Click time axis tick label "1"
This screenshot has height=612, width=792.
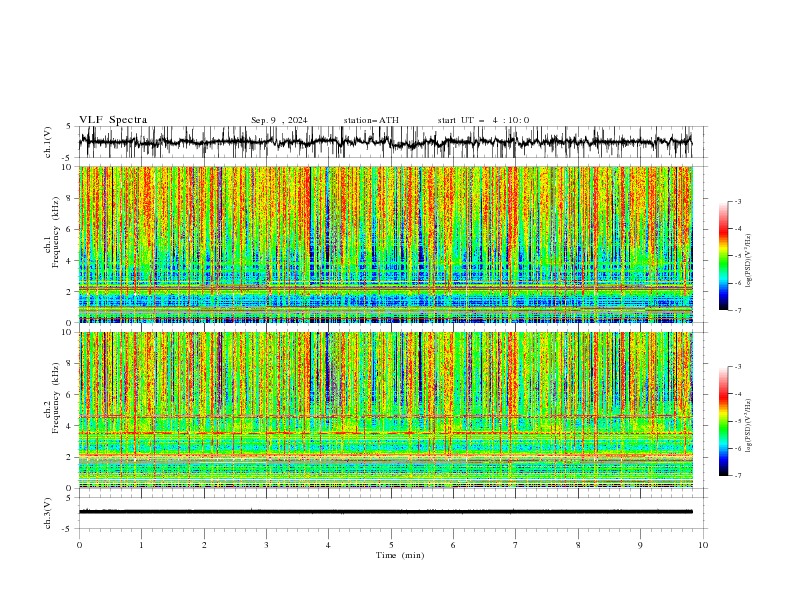tap(141, 545)
